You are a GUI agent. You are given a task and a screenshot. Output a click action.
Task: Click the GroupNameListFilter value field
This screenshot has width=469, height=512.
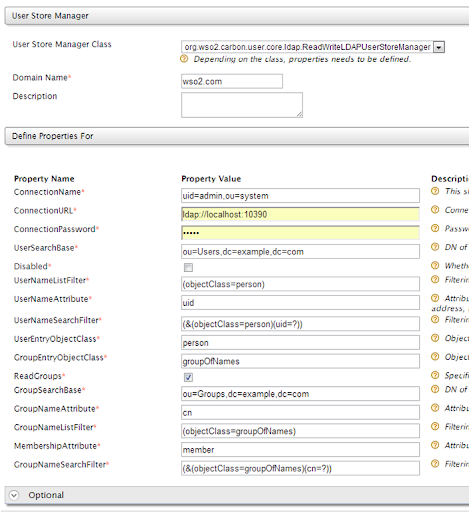coord(300,431)
